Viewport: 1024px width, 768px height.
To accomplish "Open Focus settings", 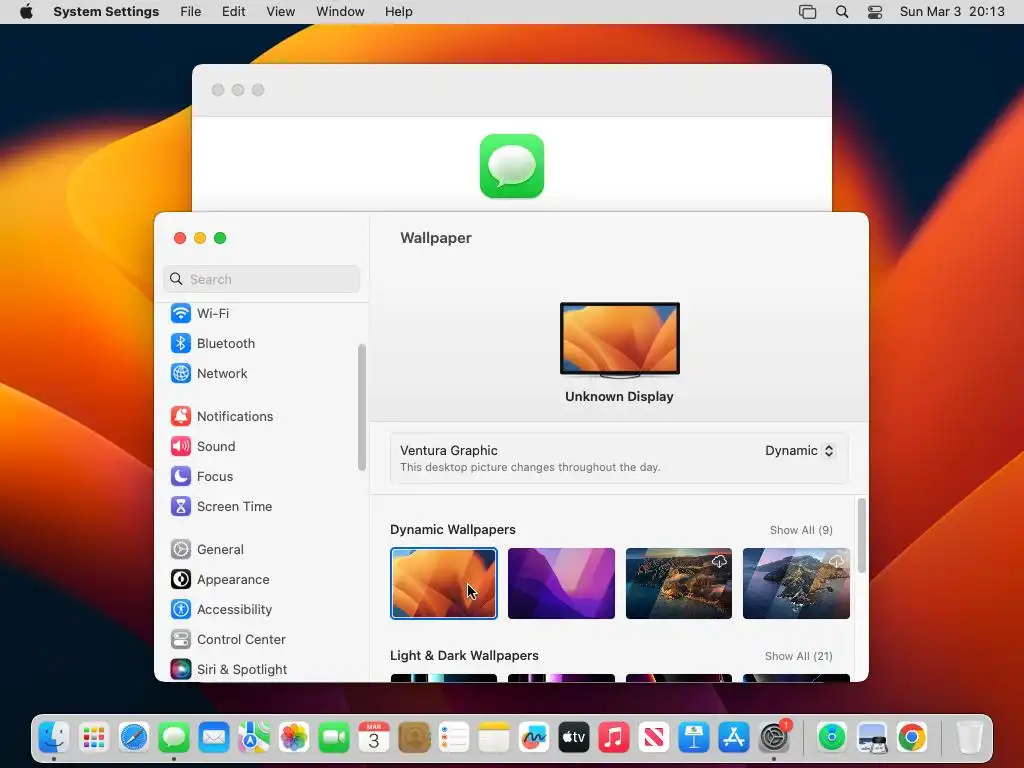I will click(202, 477).
